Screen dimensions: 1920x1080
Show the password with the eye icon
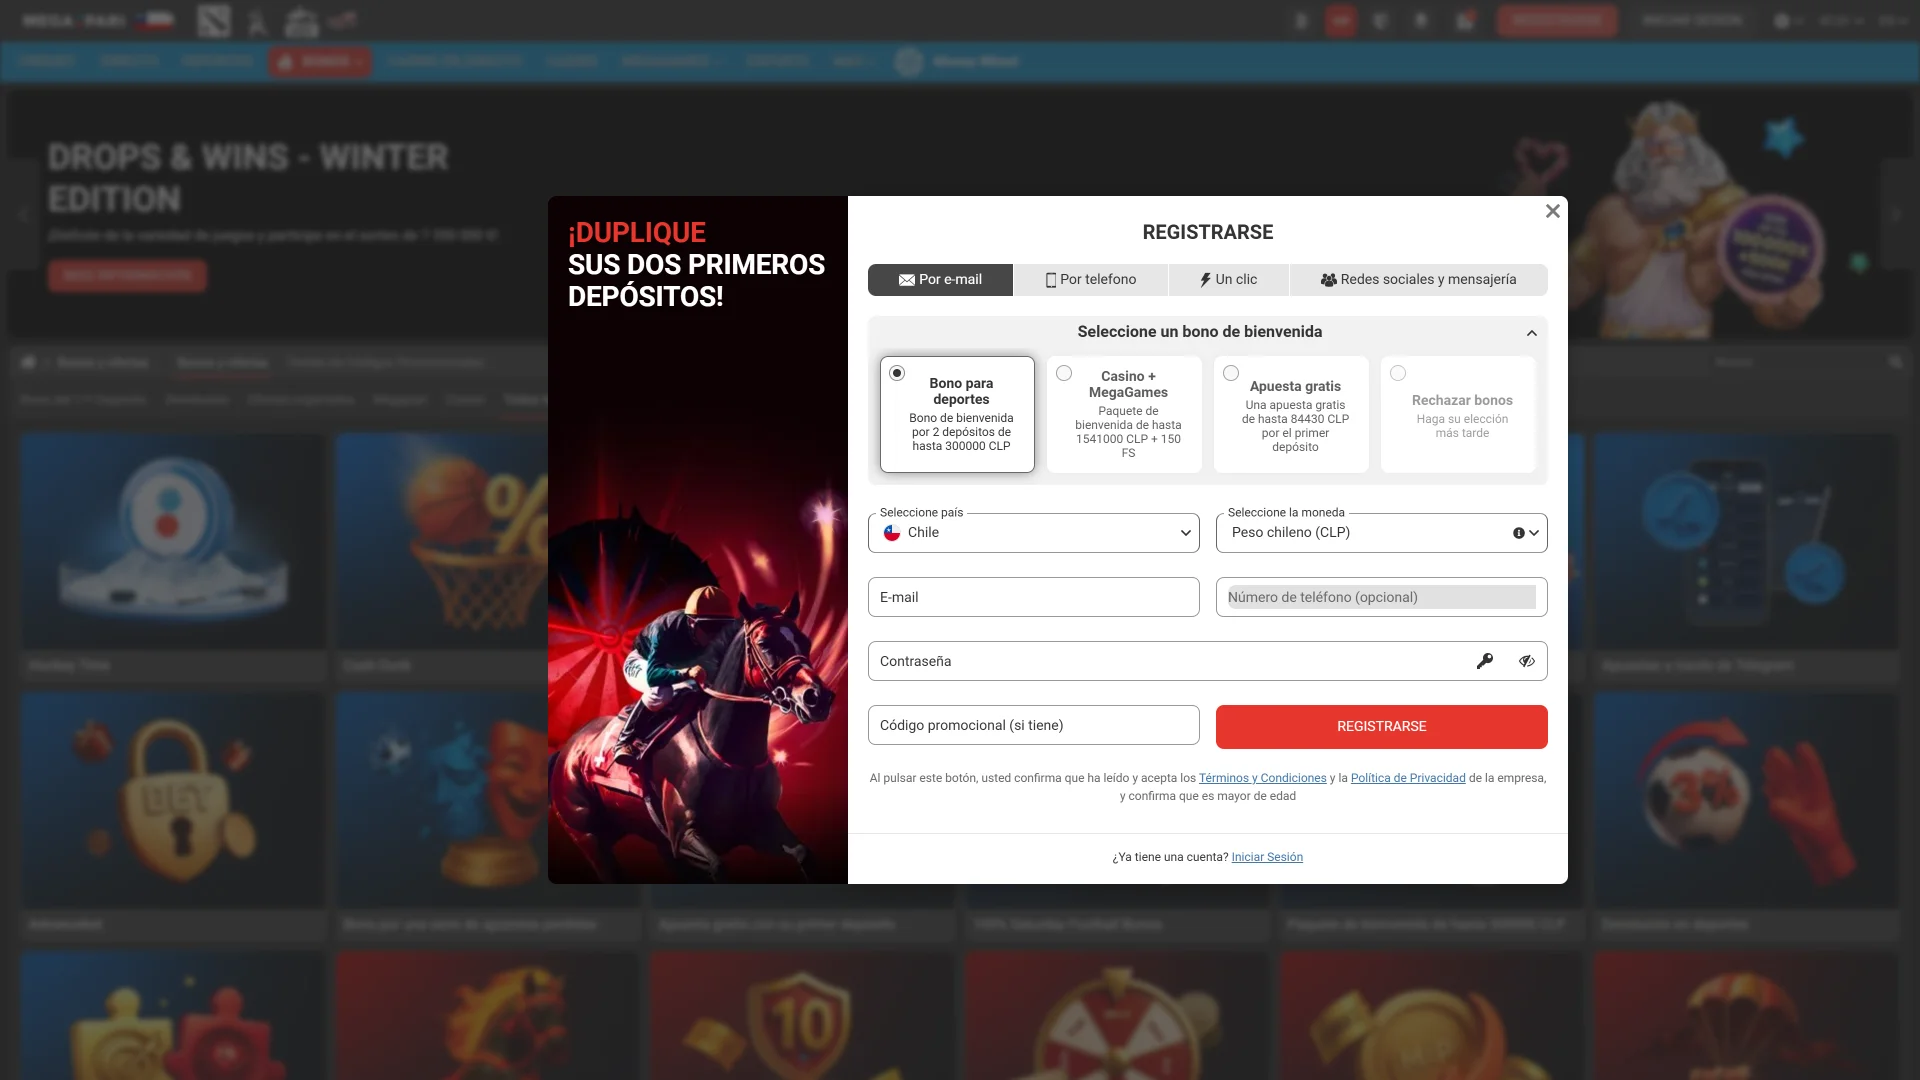click(1527, 661)
